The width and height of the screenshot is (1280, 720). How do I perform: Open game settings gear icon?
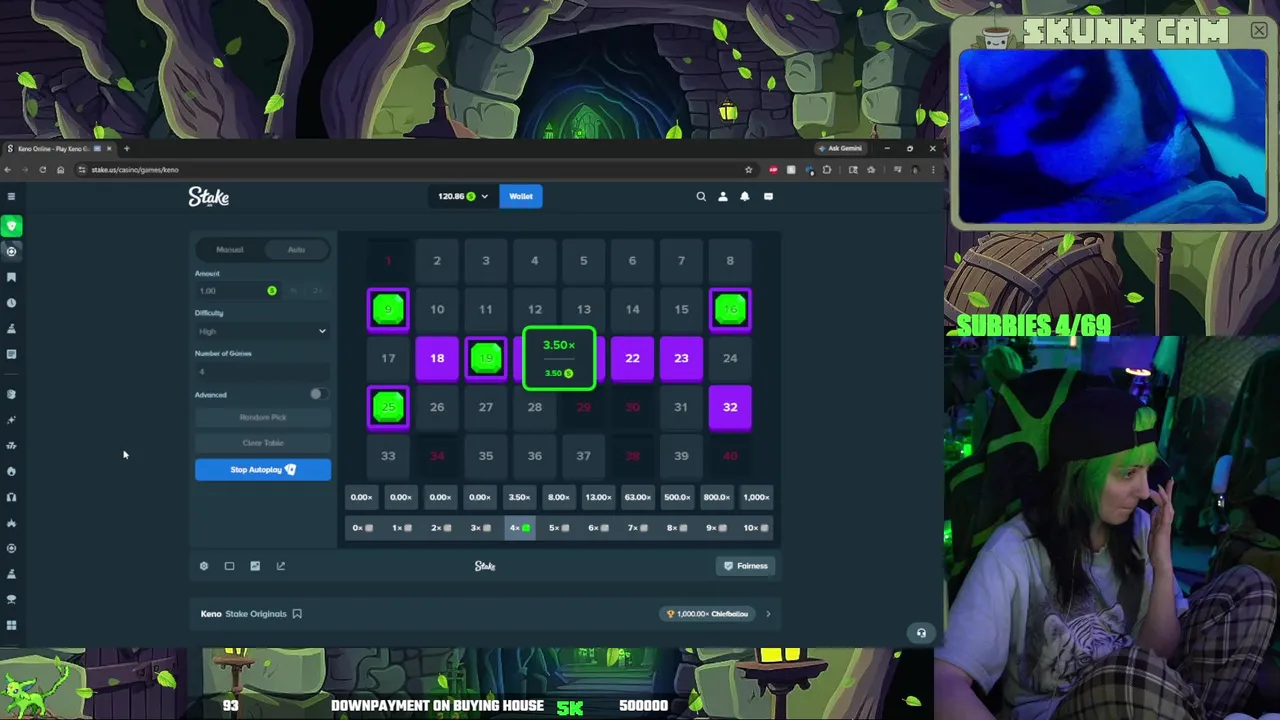point(204,566)
